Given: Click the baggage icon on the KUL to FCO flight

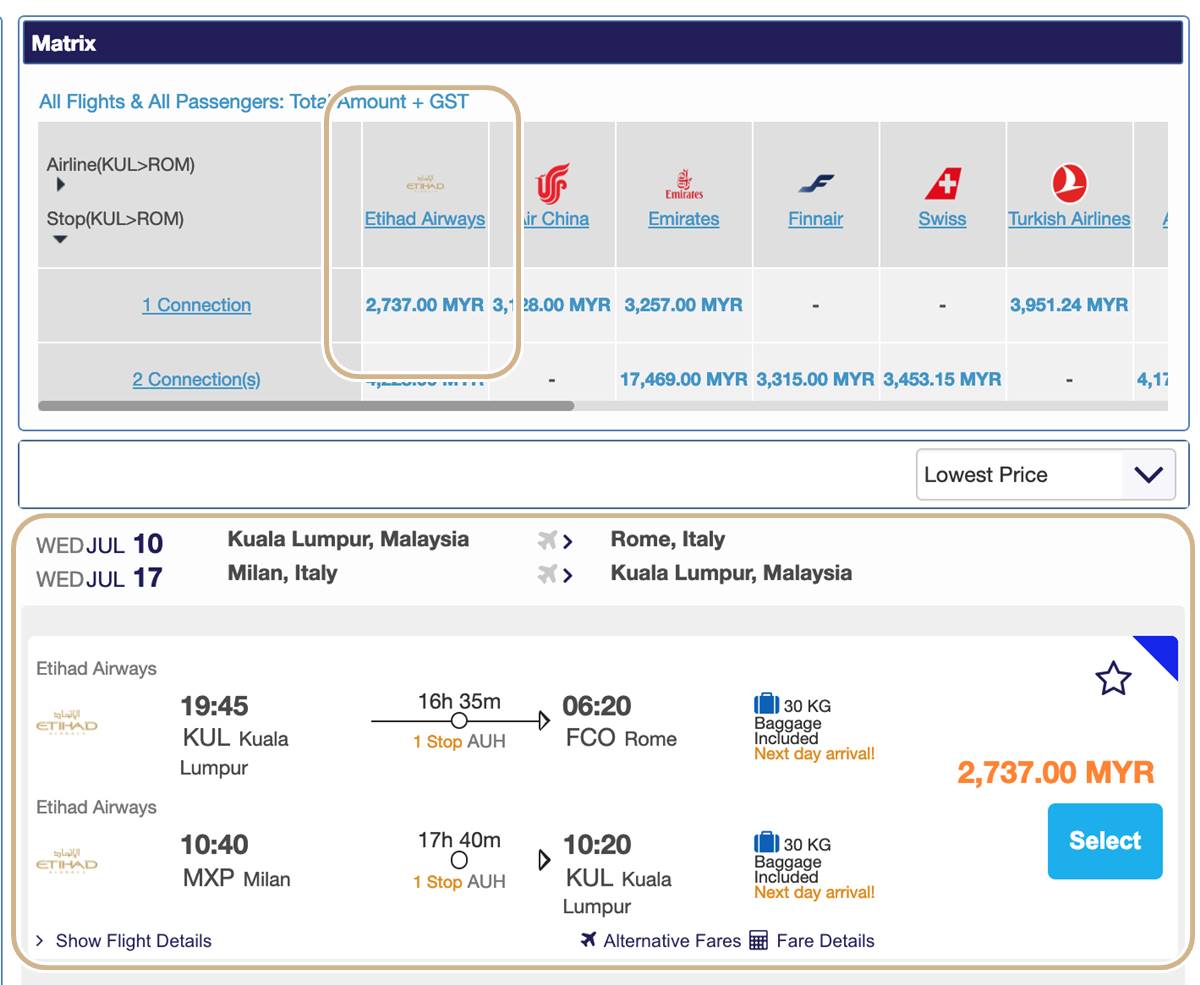Looking at the screenshot, I should coord(766,704).
